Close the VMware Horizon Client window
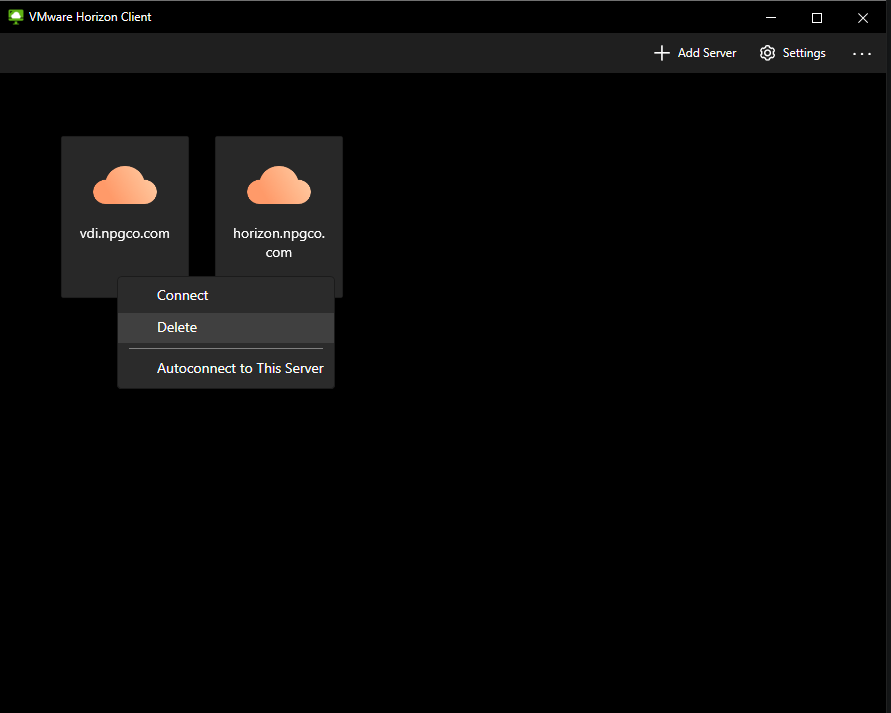Viewport: 891px width, 713px height. click(863, 17)
